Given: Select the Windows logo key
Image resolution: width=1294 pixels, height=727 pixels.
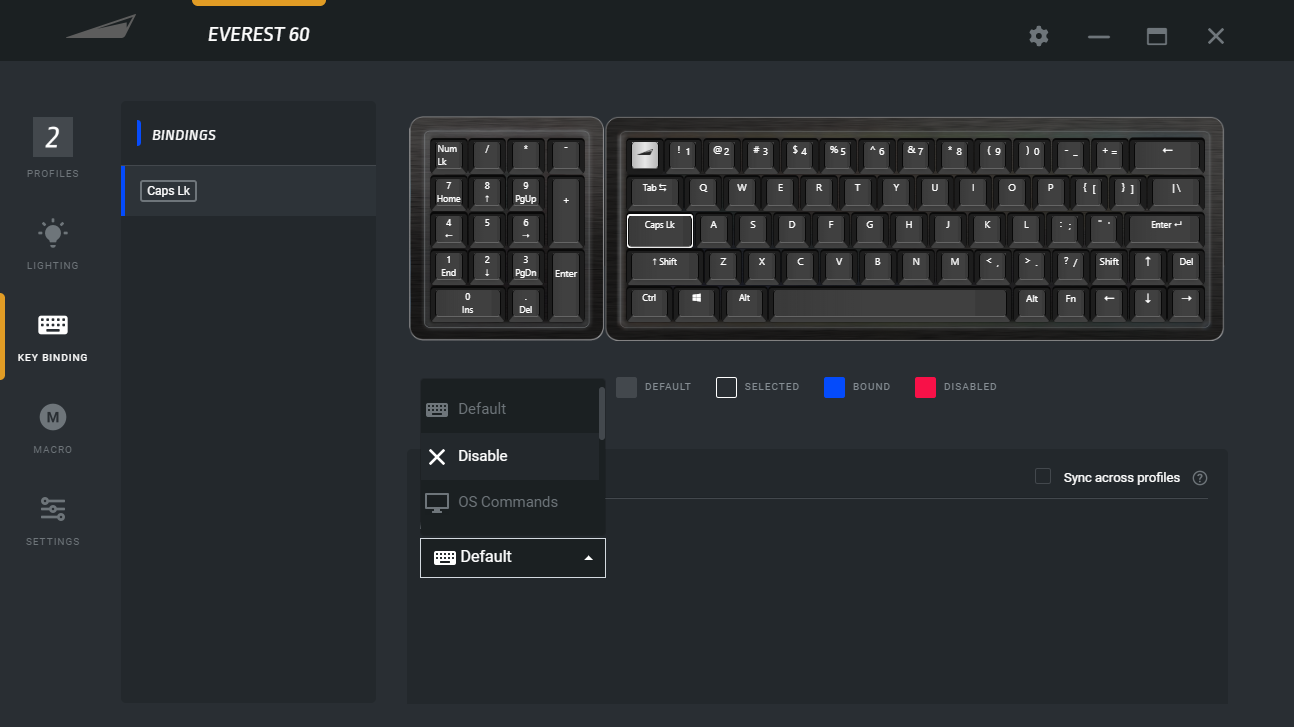Looking at the screenshot, I should pyautogui.click(x=696, y=302).
